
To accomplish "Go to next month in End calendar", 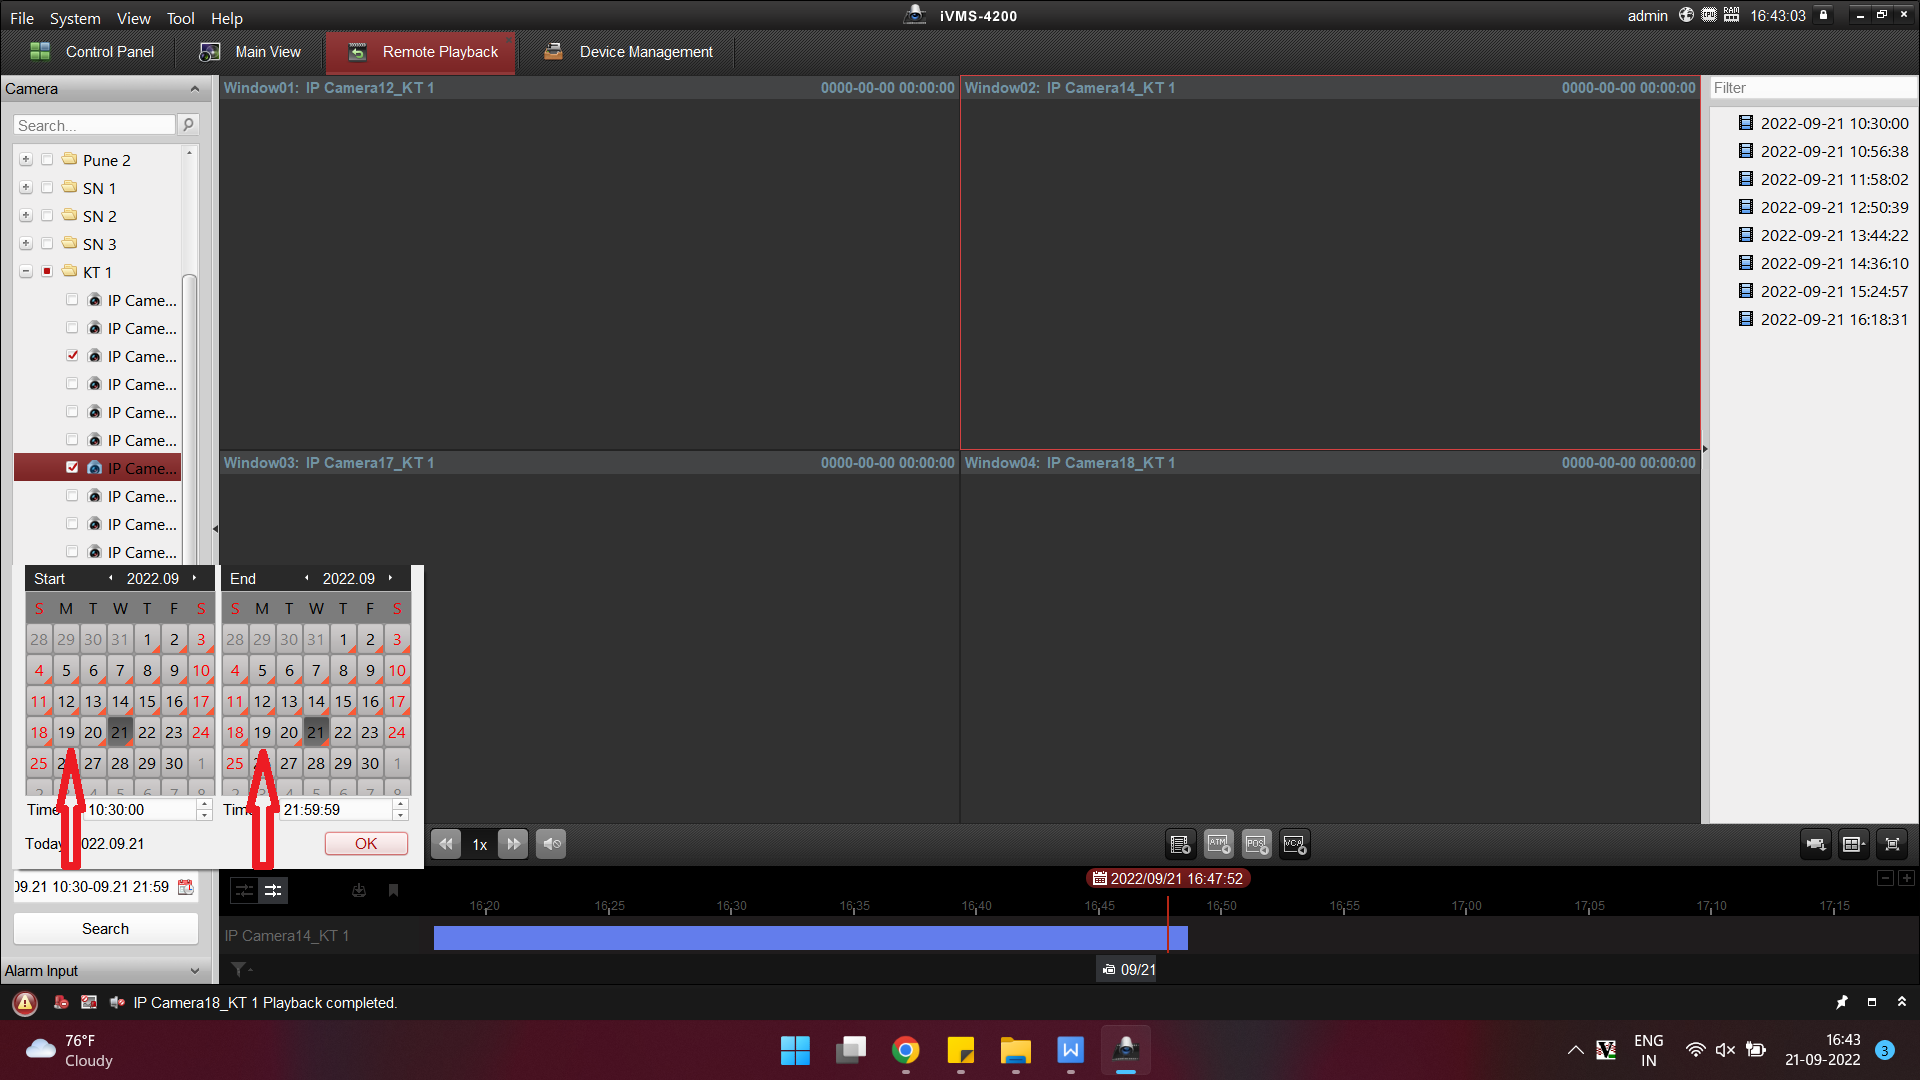I will (390, 578).
